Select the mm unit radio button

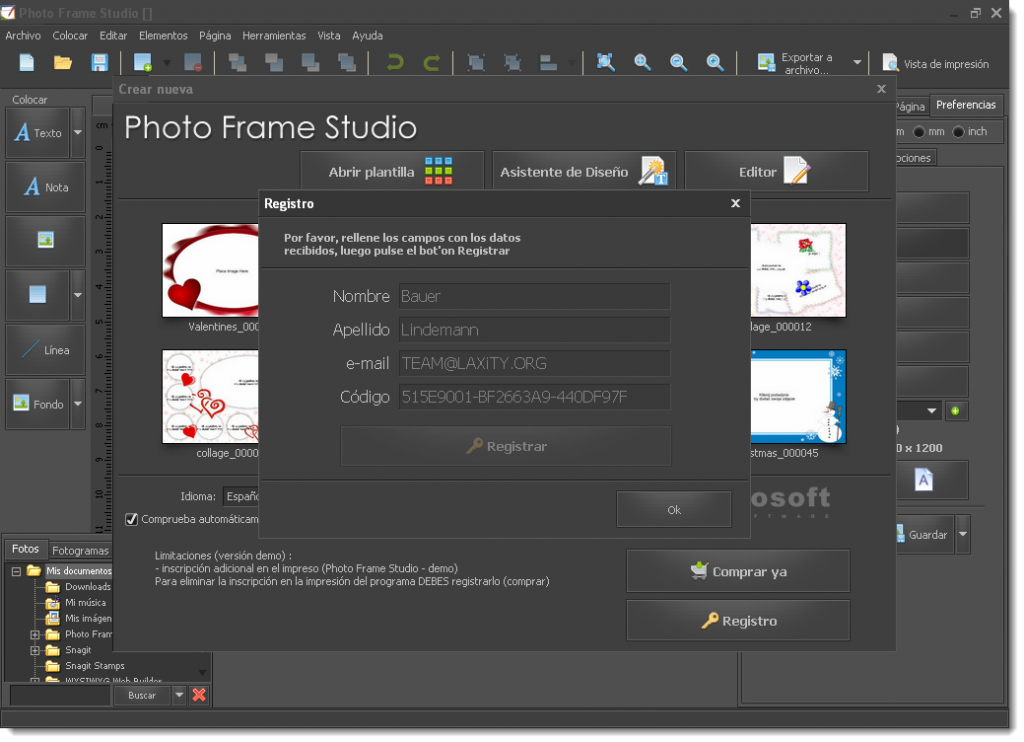(919, 132)
